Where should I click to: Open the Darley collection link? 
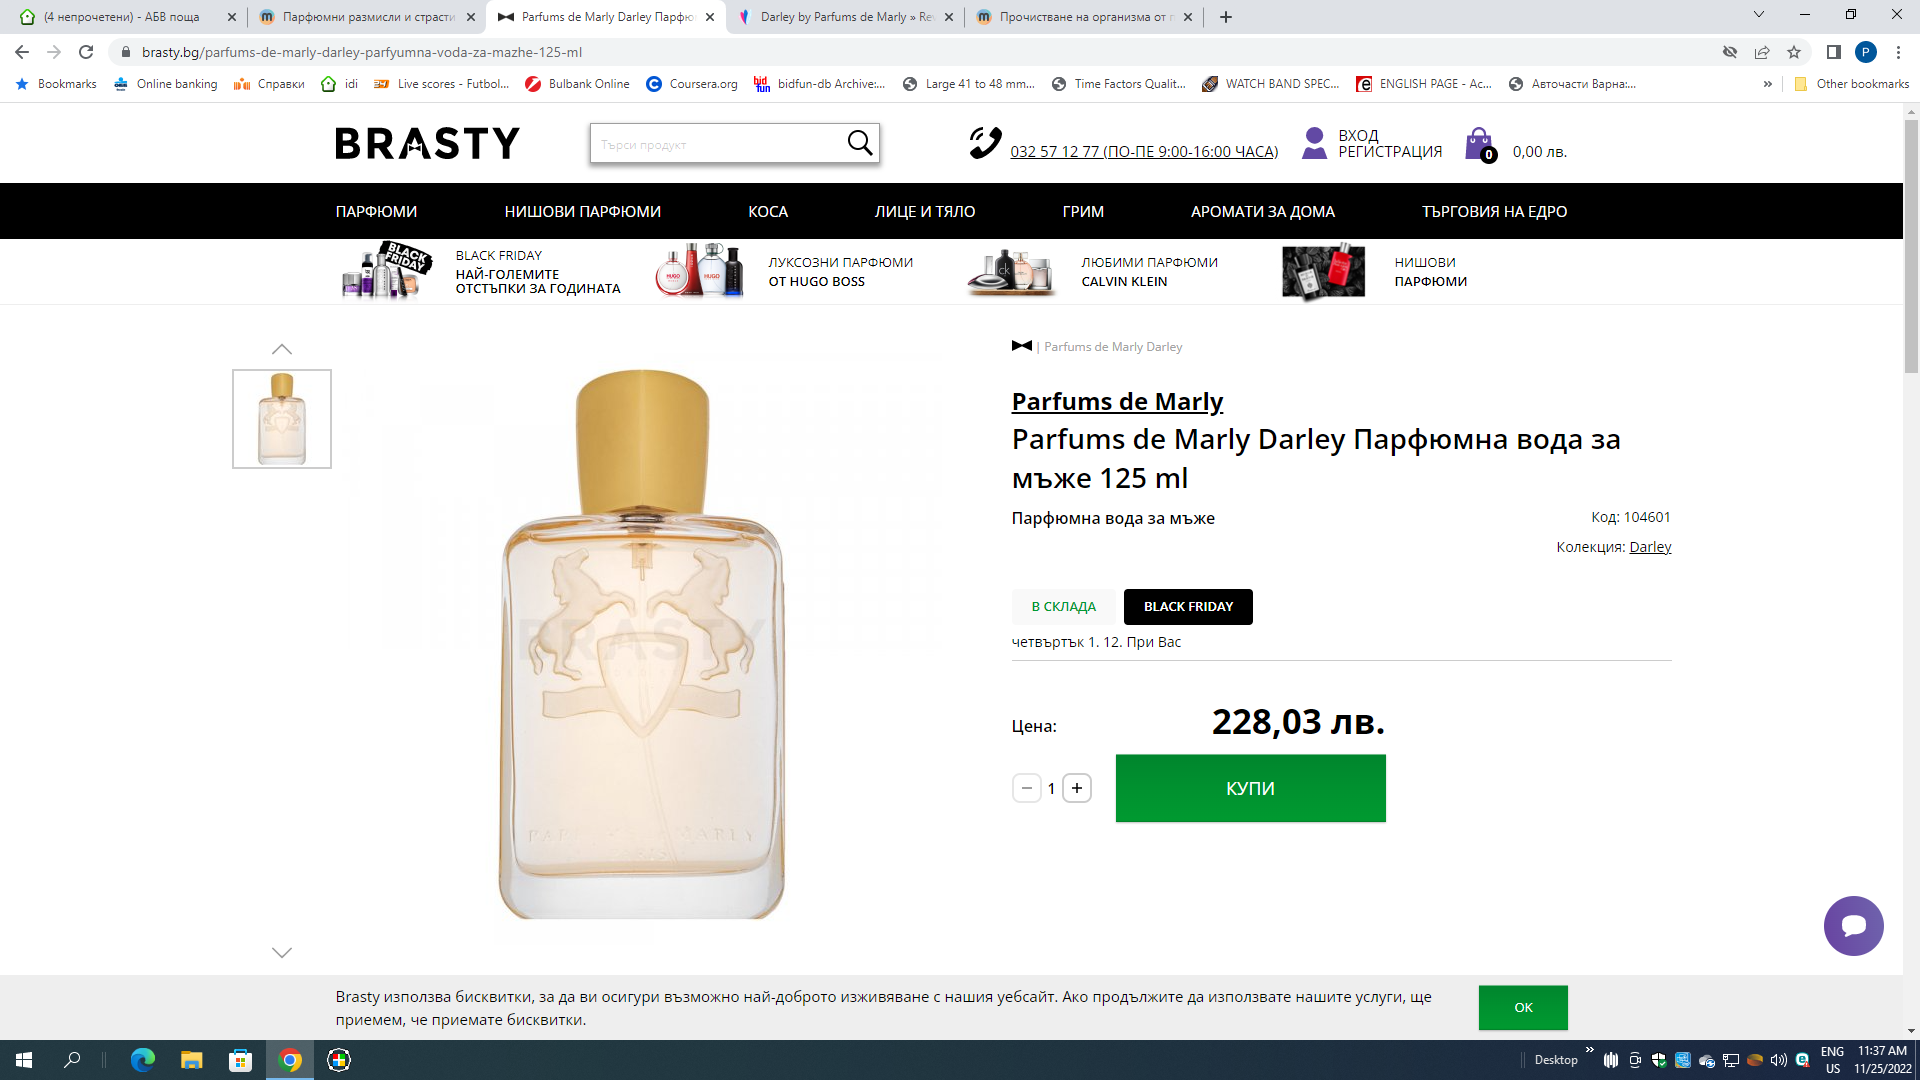point(1650,547)
